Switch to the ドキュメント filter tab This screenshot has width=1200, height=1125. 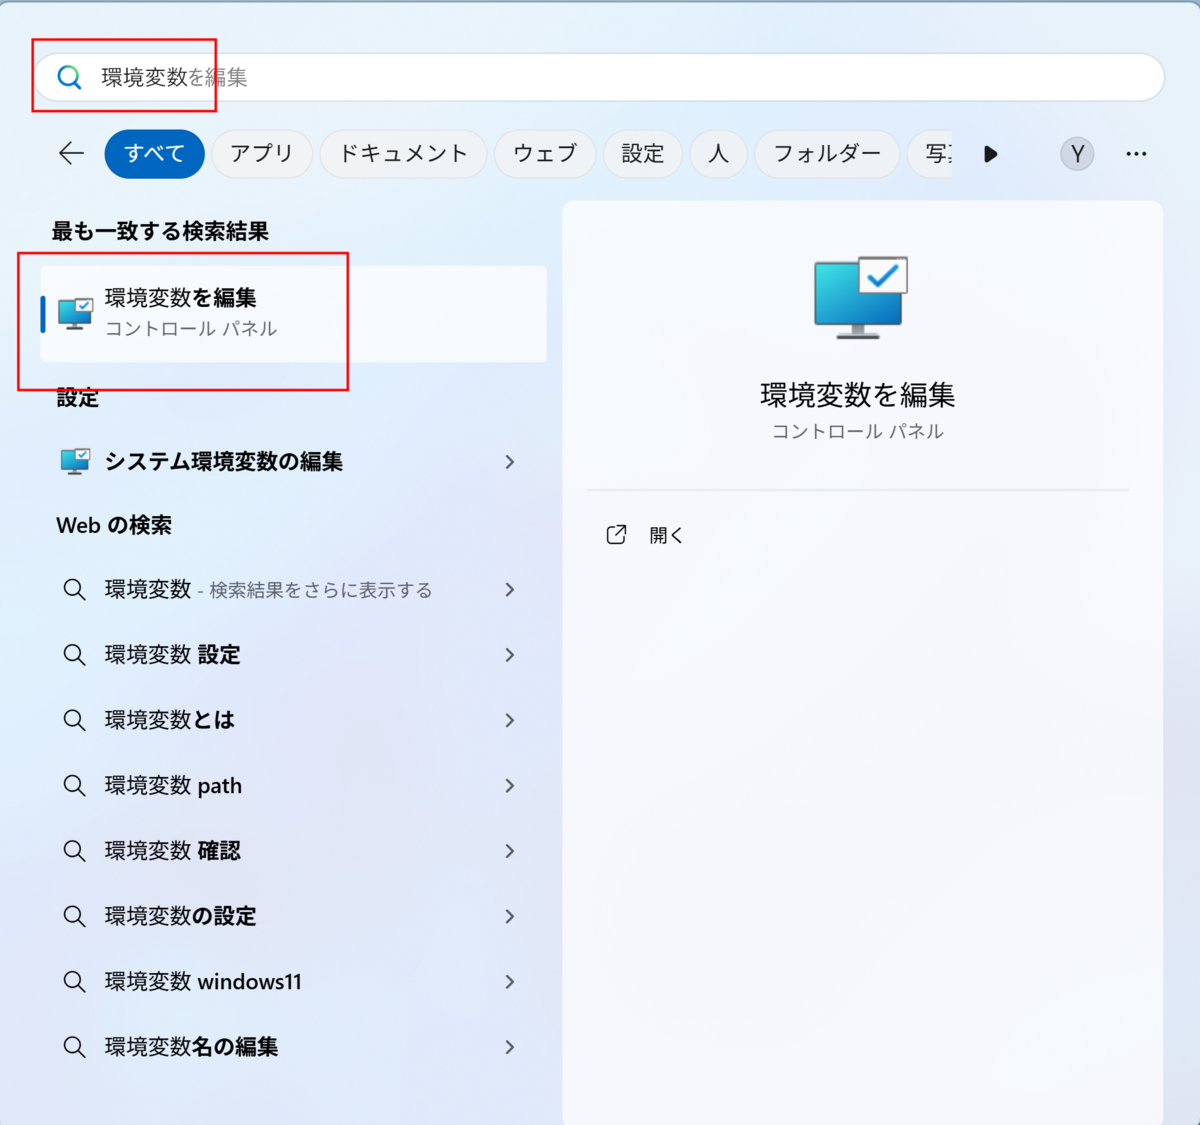click(403, 154)
